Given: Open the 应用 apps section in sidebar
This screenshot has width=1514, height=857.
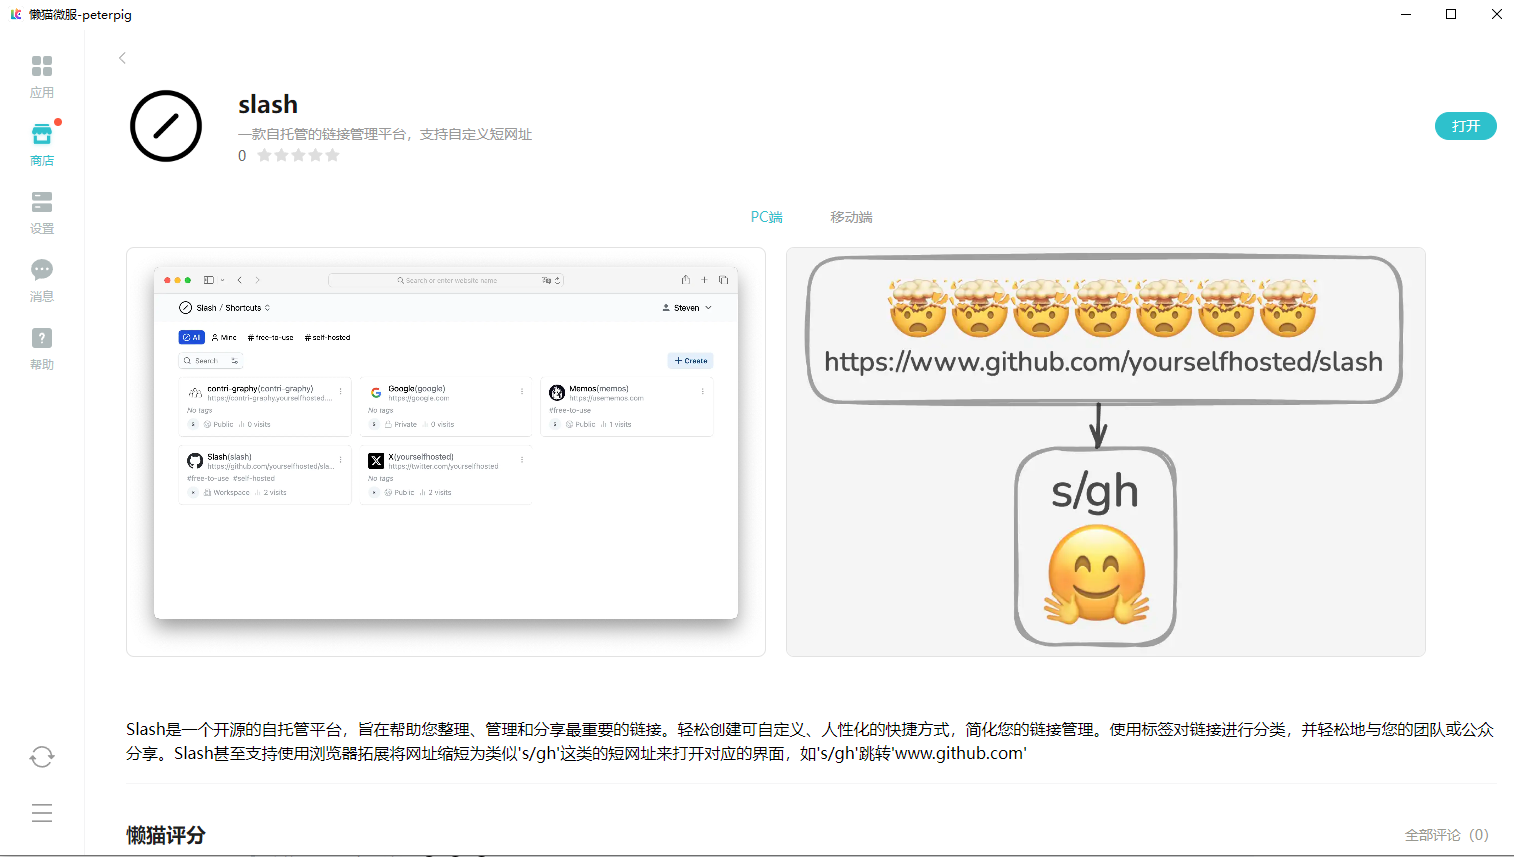Looking at the screenshot, I should pyautogui.click(x=42, y=77).
